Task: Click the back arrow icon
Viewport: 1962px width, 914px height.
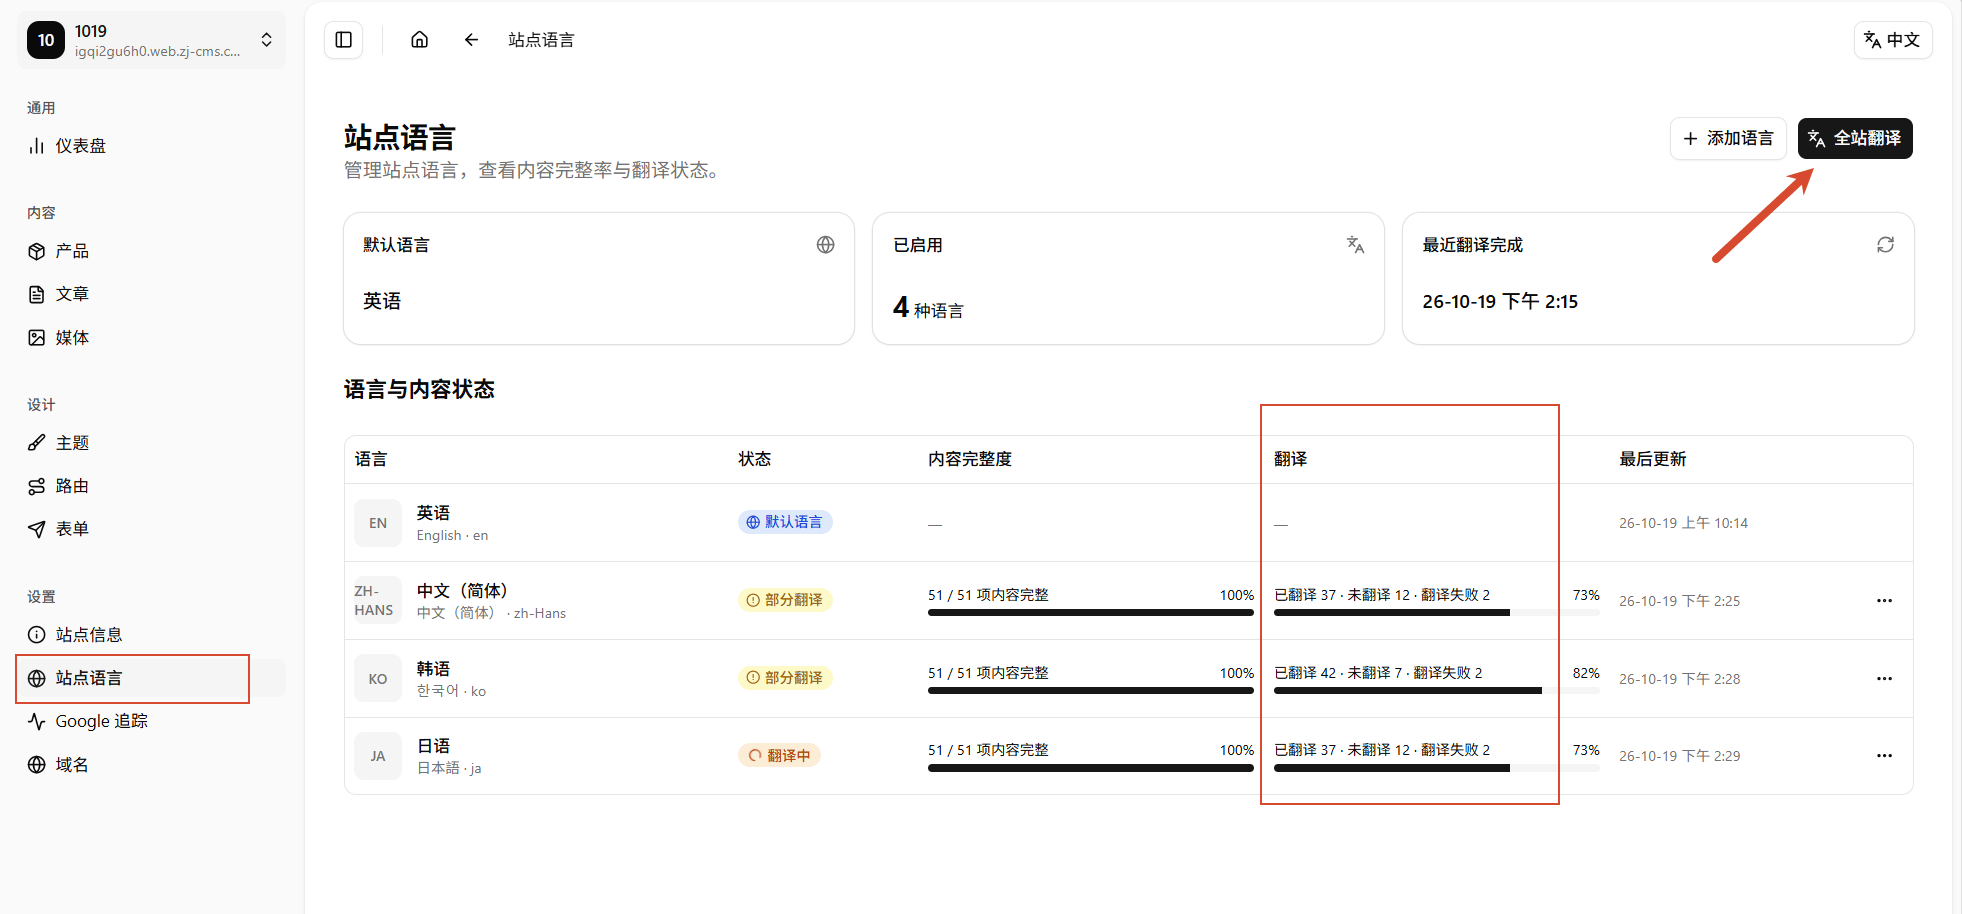Action: tap(471, 40)
